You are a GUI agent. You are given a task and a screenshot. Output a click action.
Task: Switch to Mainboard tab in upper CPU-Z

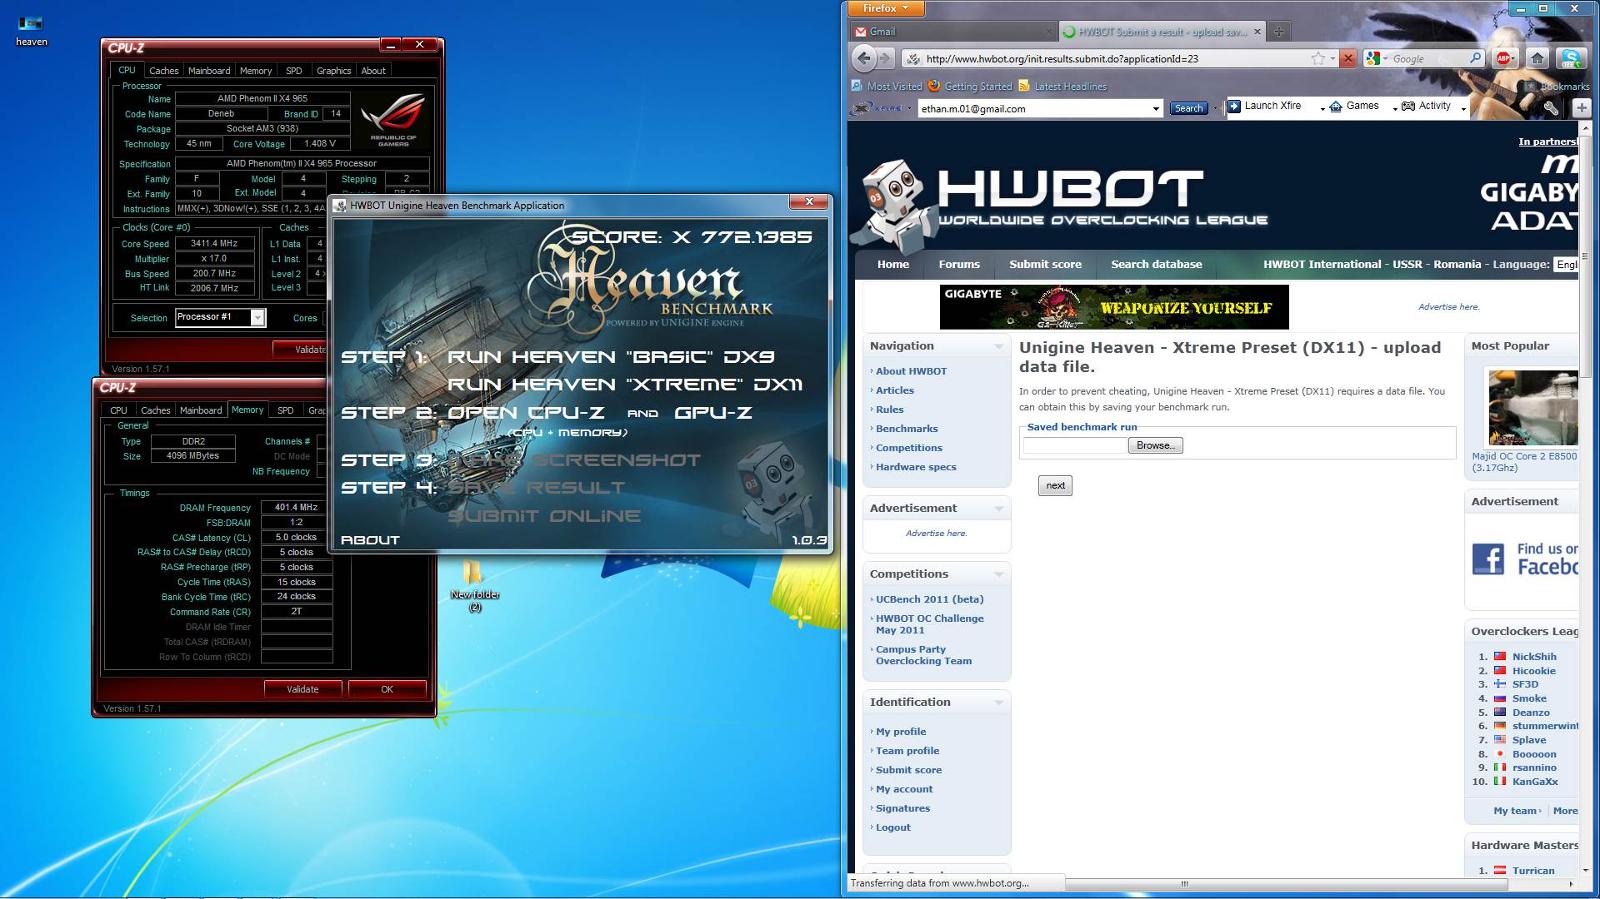pyautogui.click(x=209, y=70)
